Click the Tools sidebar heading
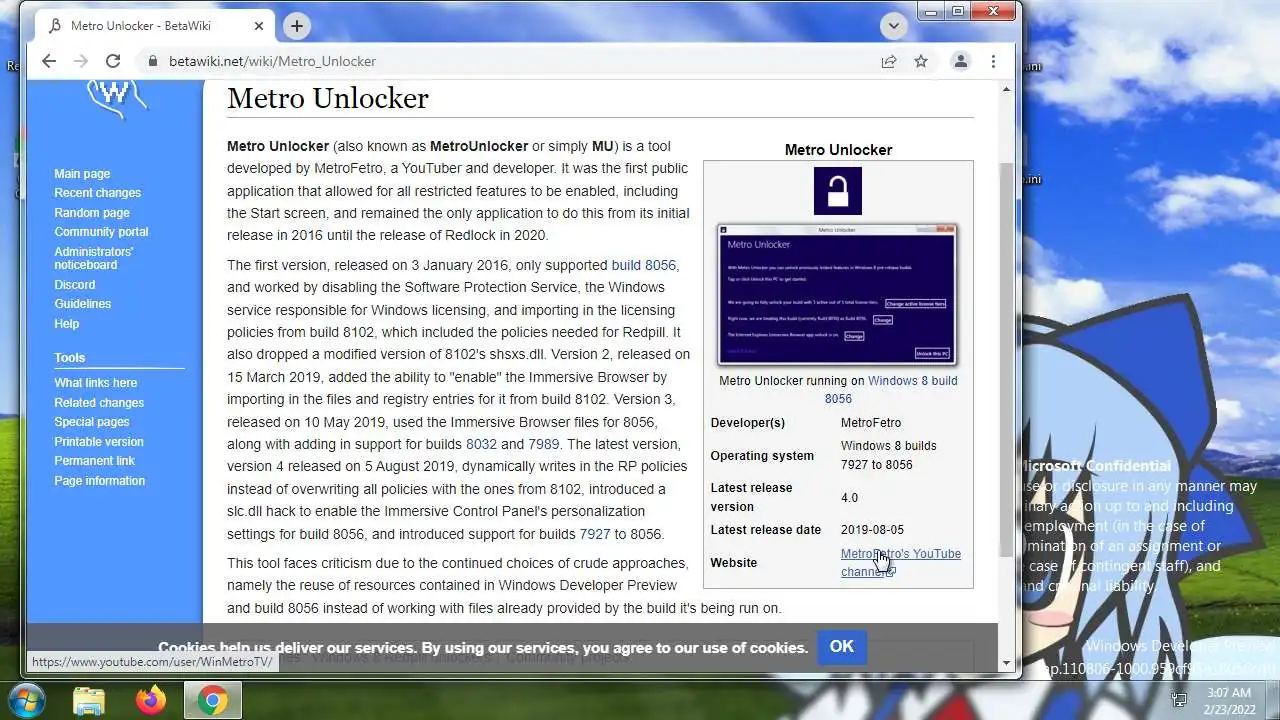This screenshot has width=1280, height=720. tap(70, 358)
